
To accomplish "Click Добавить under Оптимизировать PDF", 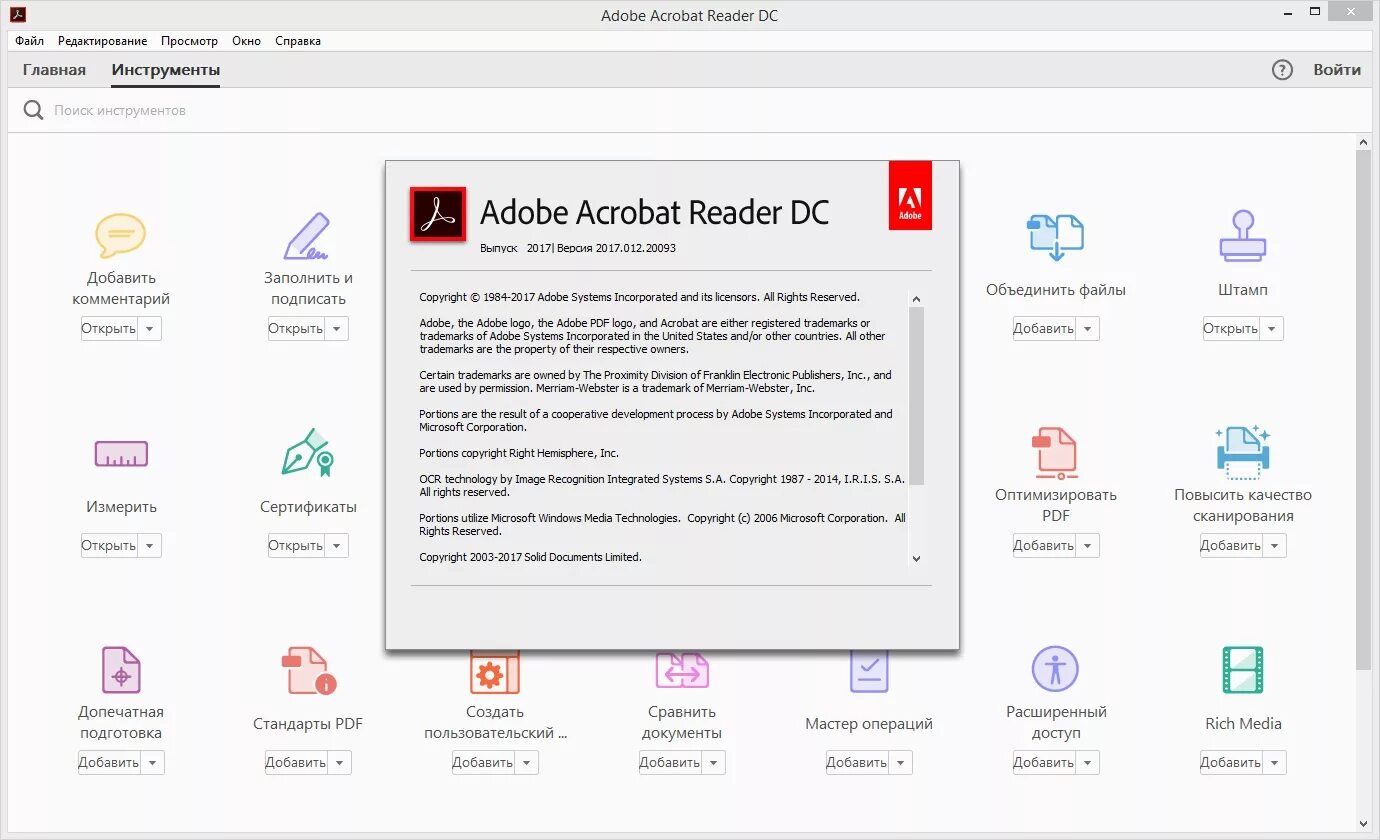I will 1044,545.
